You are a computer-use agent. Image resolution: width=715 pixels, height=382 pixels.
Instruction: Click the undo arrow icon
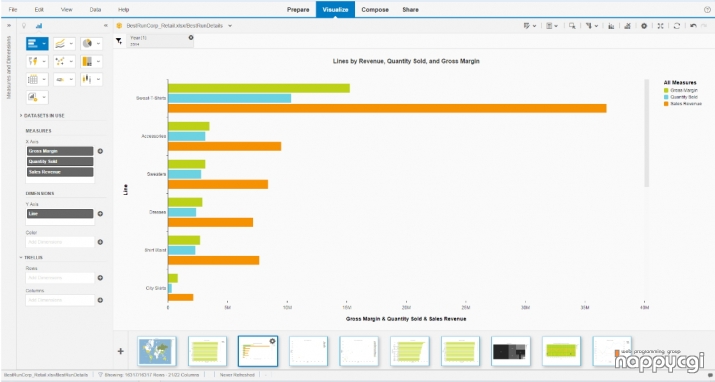click(693, 26)
